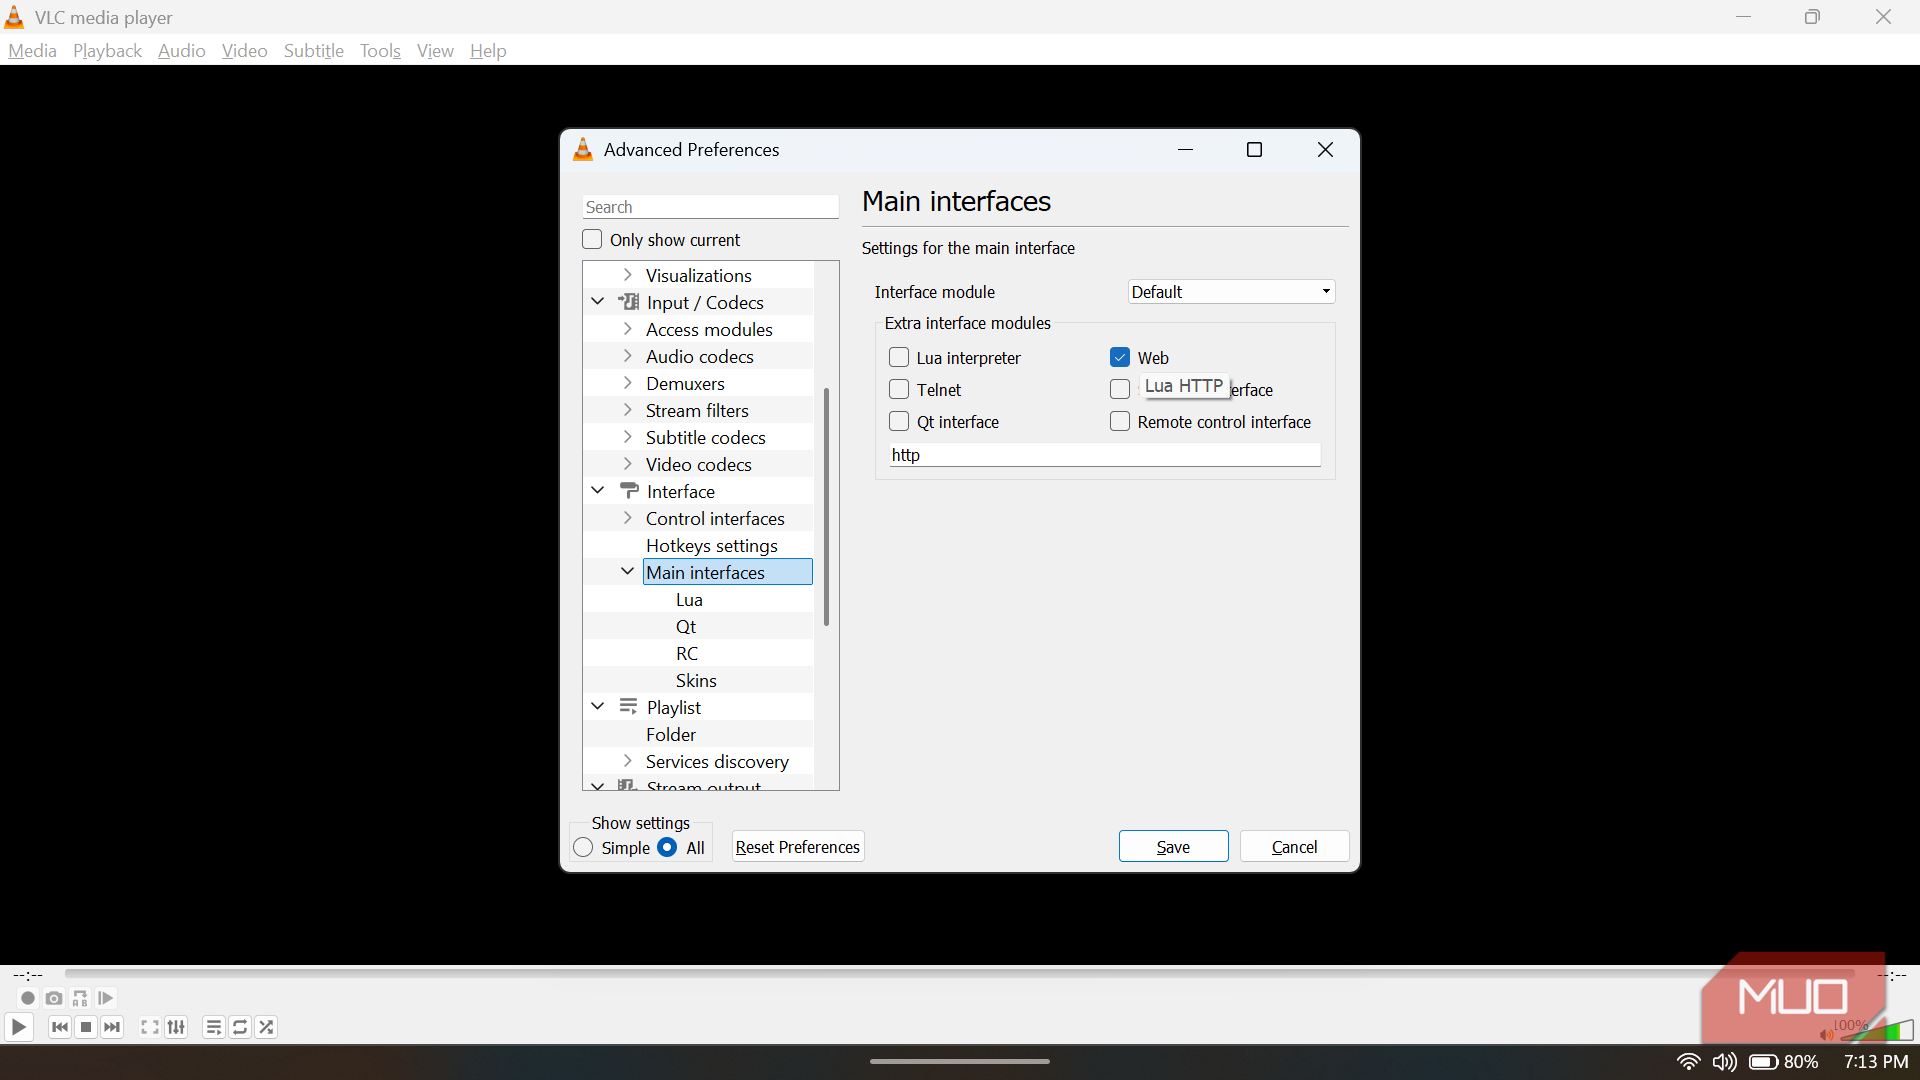Click the record button icon
Image resolution: width=1920 pixels, height=1080 pixels.
(x=28, y=998)
